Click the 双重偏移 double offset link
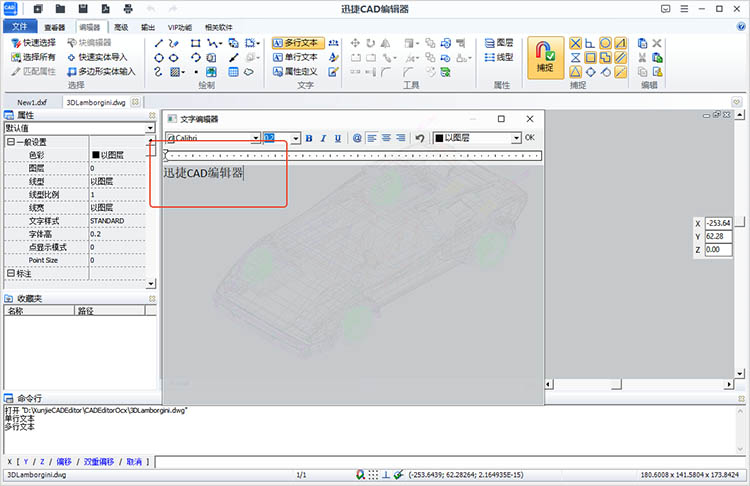The height and width of the screenshot is (486, 750). pos(99,462)
